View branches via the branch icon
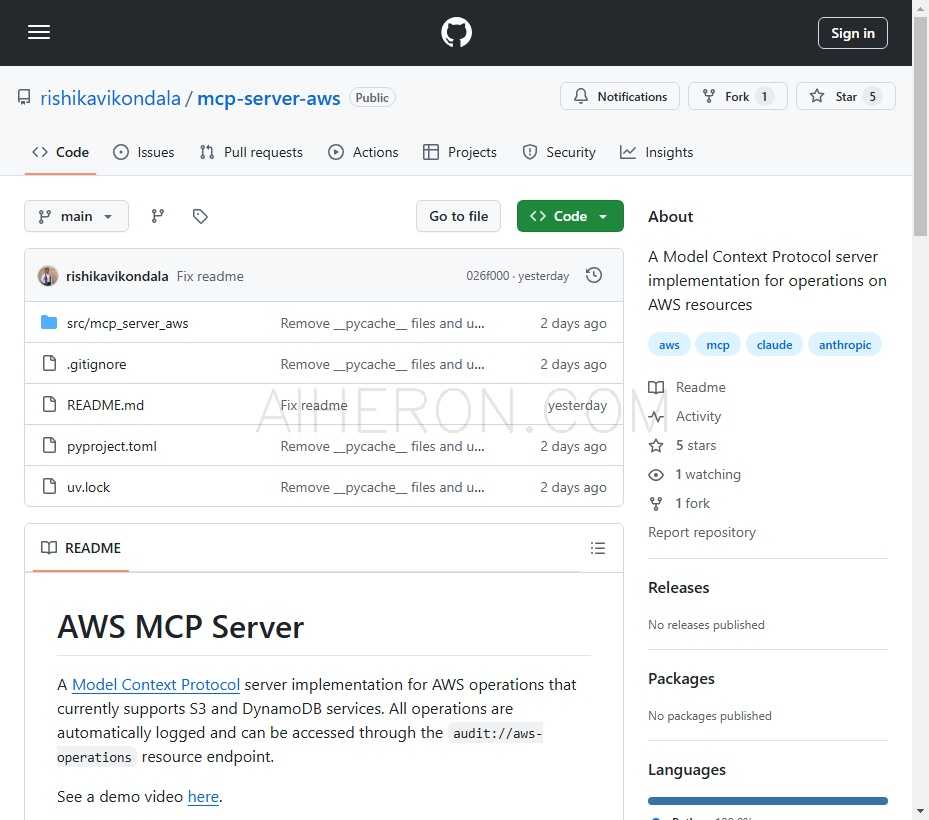The height and width of the screenshot is (820, 929). click(x=158, y=216)
